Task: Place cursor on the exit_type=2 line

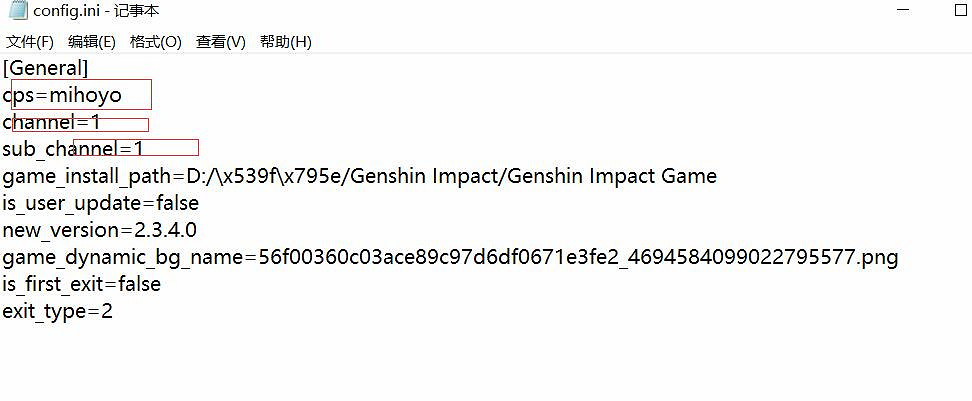Action: click(x=57, y=312)
